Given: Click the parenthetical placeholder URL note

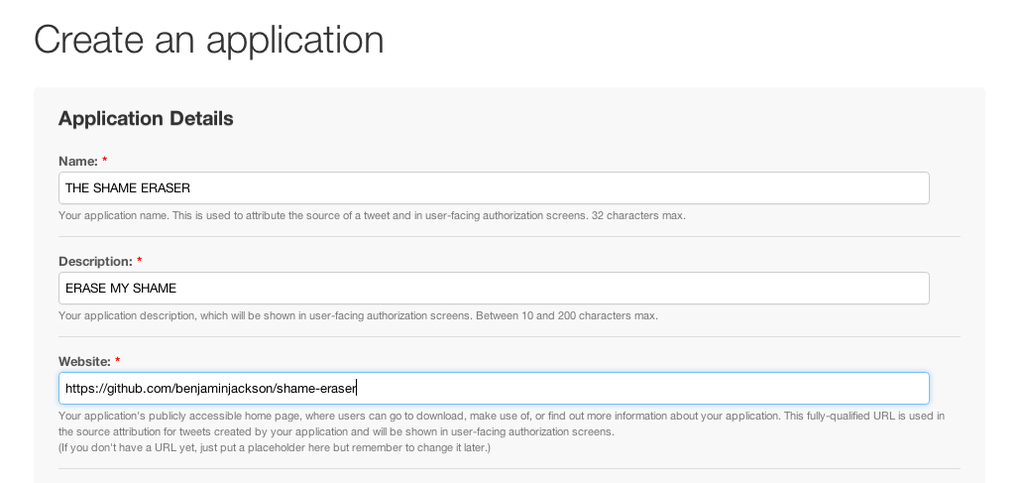Looking at the screenshot, I should tap(274, 448).
